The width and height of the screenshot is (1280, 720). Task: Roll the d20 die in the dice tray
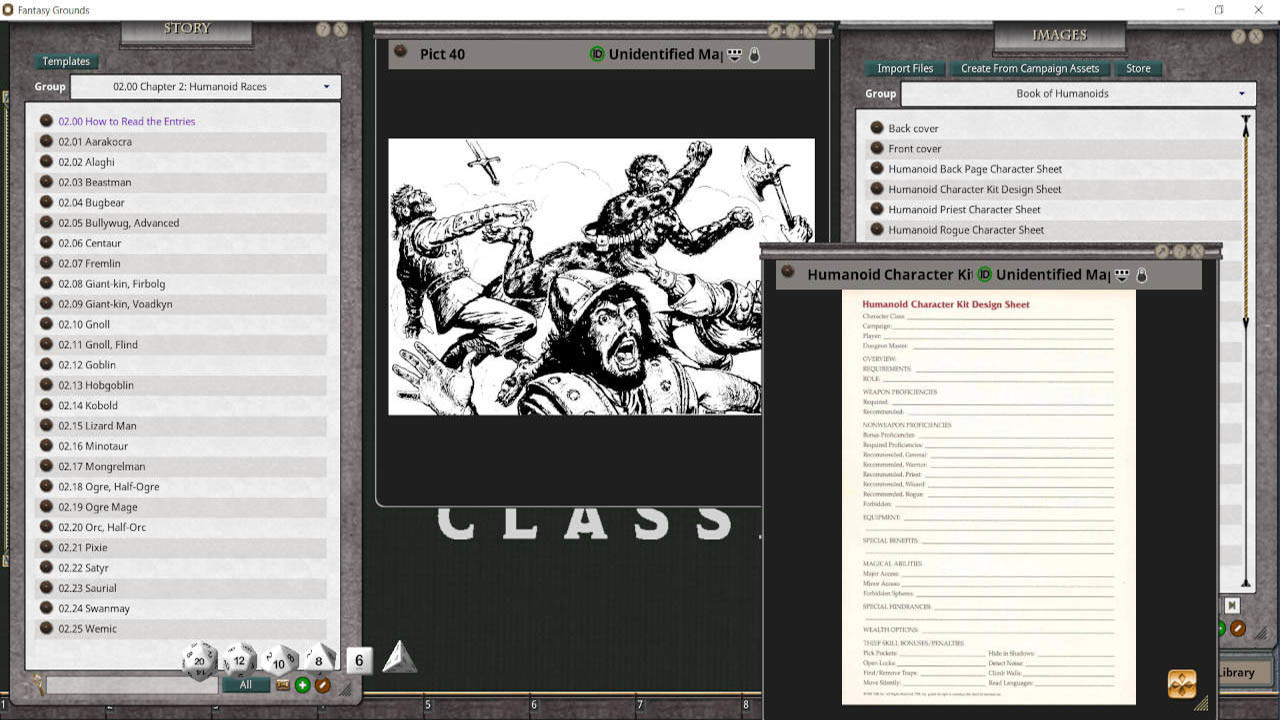coord(199,660)
